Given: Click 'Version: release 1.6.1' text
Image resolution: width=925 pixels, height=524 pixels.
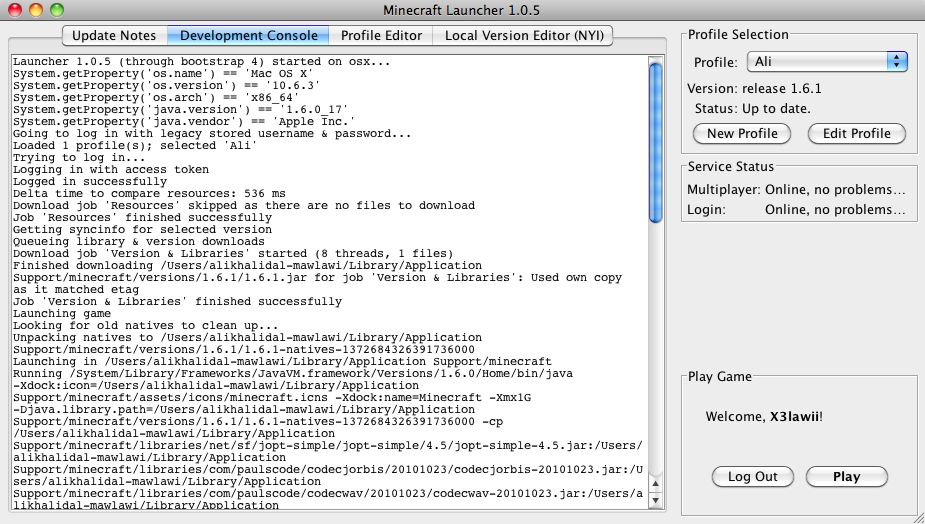Looking at the screenshot, I should [754, 89].
